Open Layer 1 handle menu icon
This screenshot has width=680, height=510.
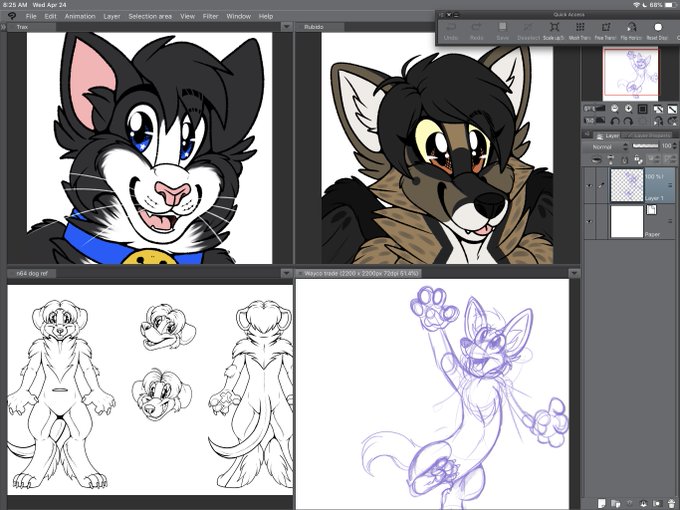[670, 185]
